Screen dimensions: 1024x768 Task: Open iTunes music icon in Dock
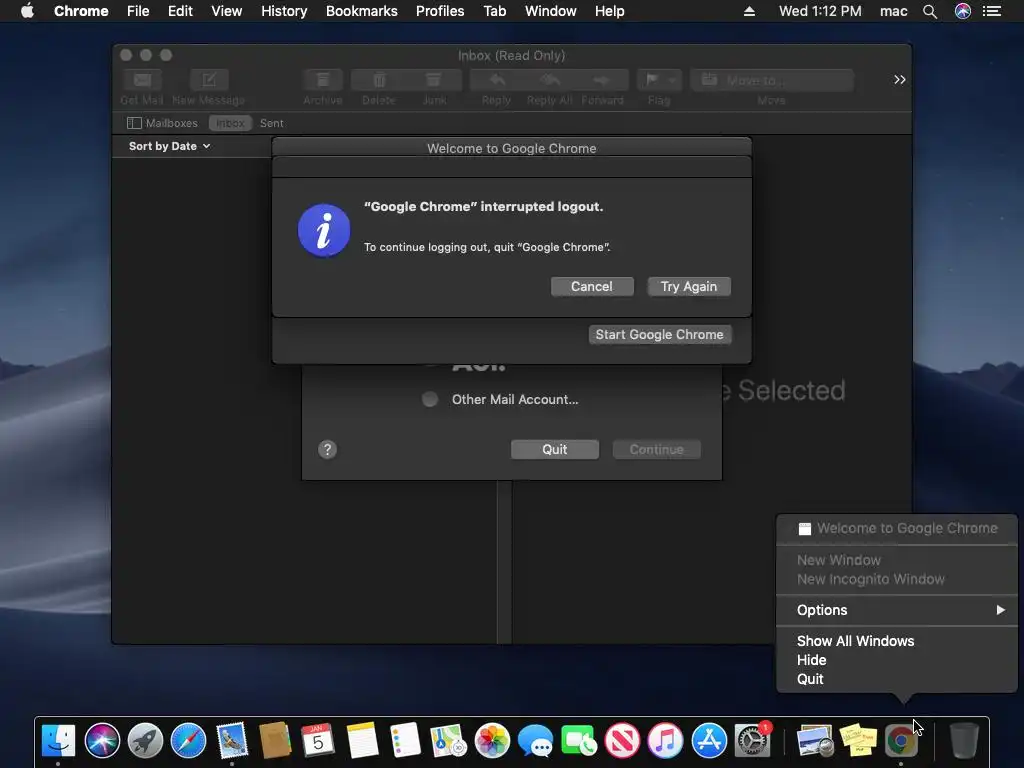click(665, 741)
